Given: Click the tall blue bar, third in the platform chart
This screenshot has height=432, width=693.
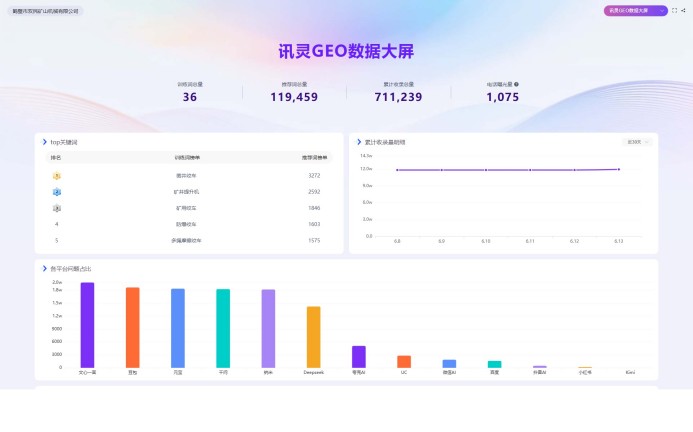Looking at the screenshot, I should (x=178, y=328).
